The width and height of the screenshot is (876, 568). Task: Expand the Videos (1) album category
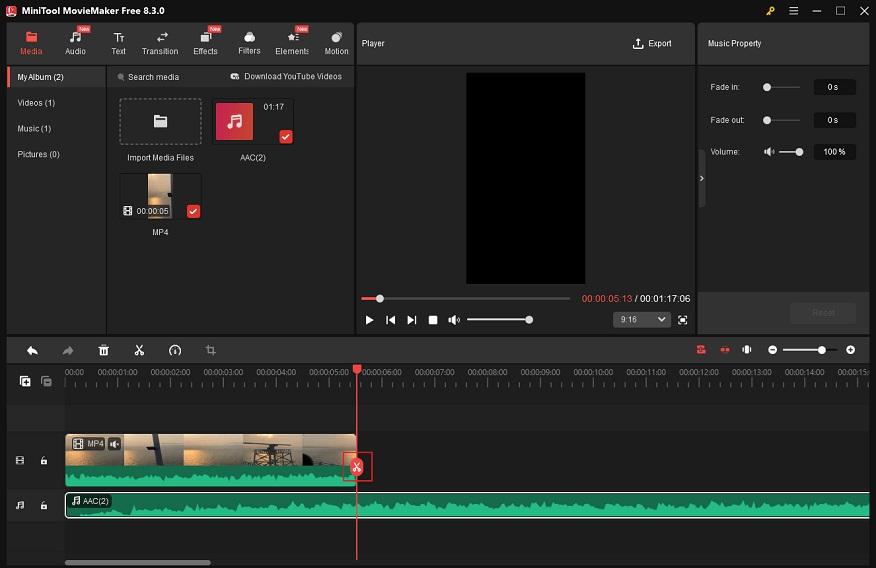36,103
